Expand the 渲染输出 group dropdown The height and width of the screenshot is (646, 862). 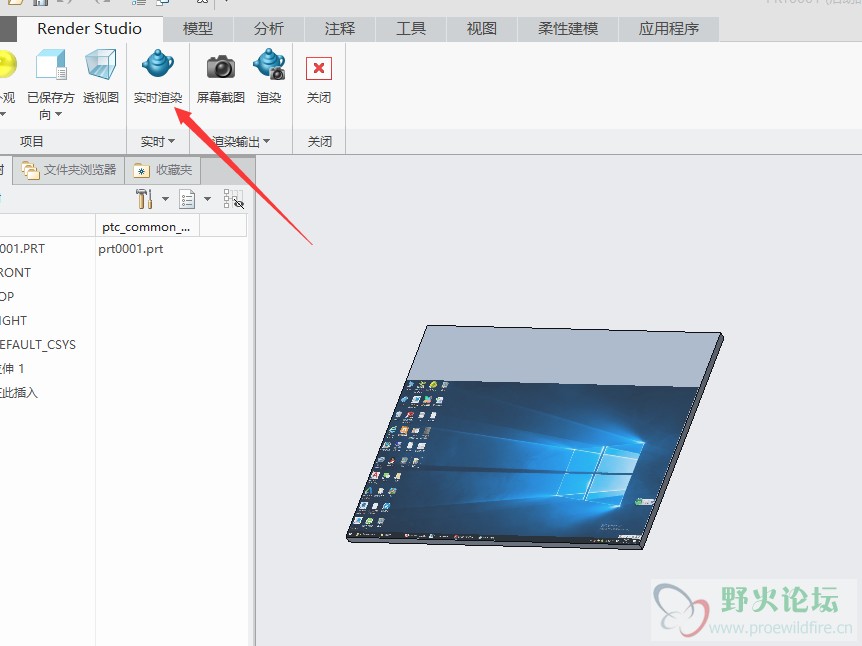coord(241,141)
